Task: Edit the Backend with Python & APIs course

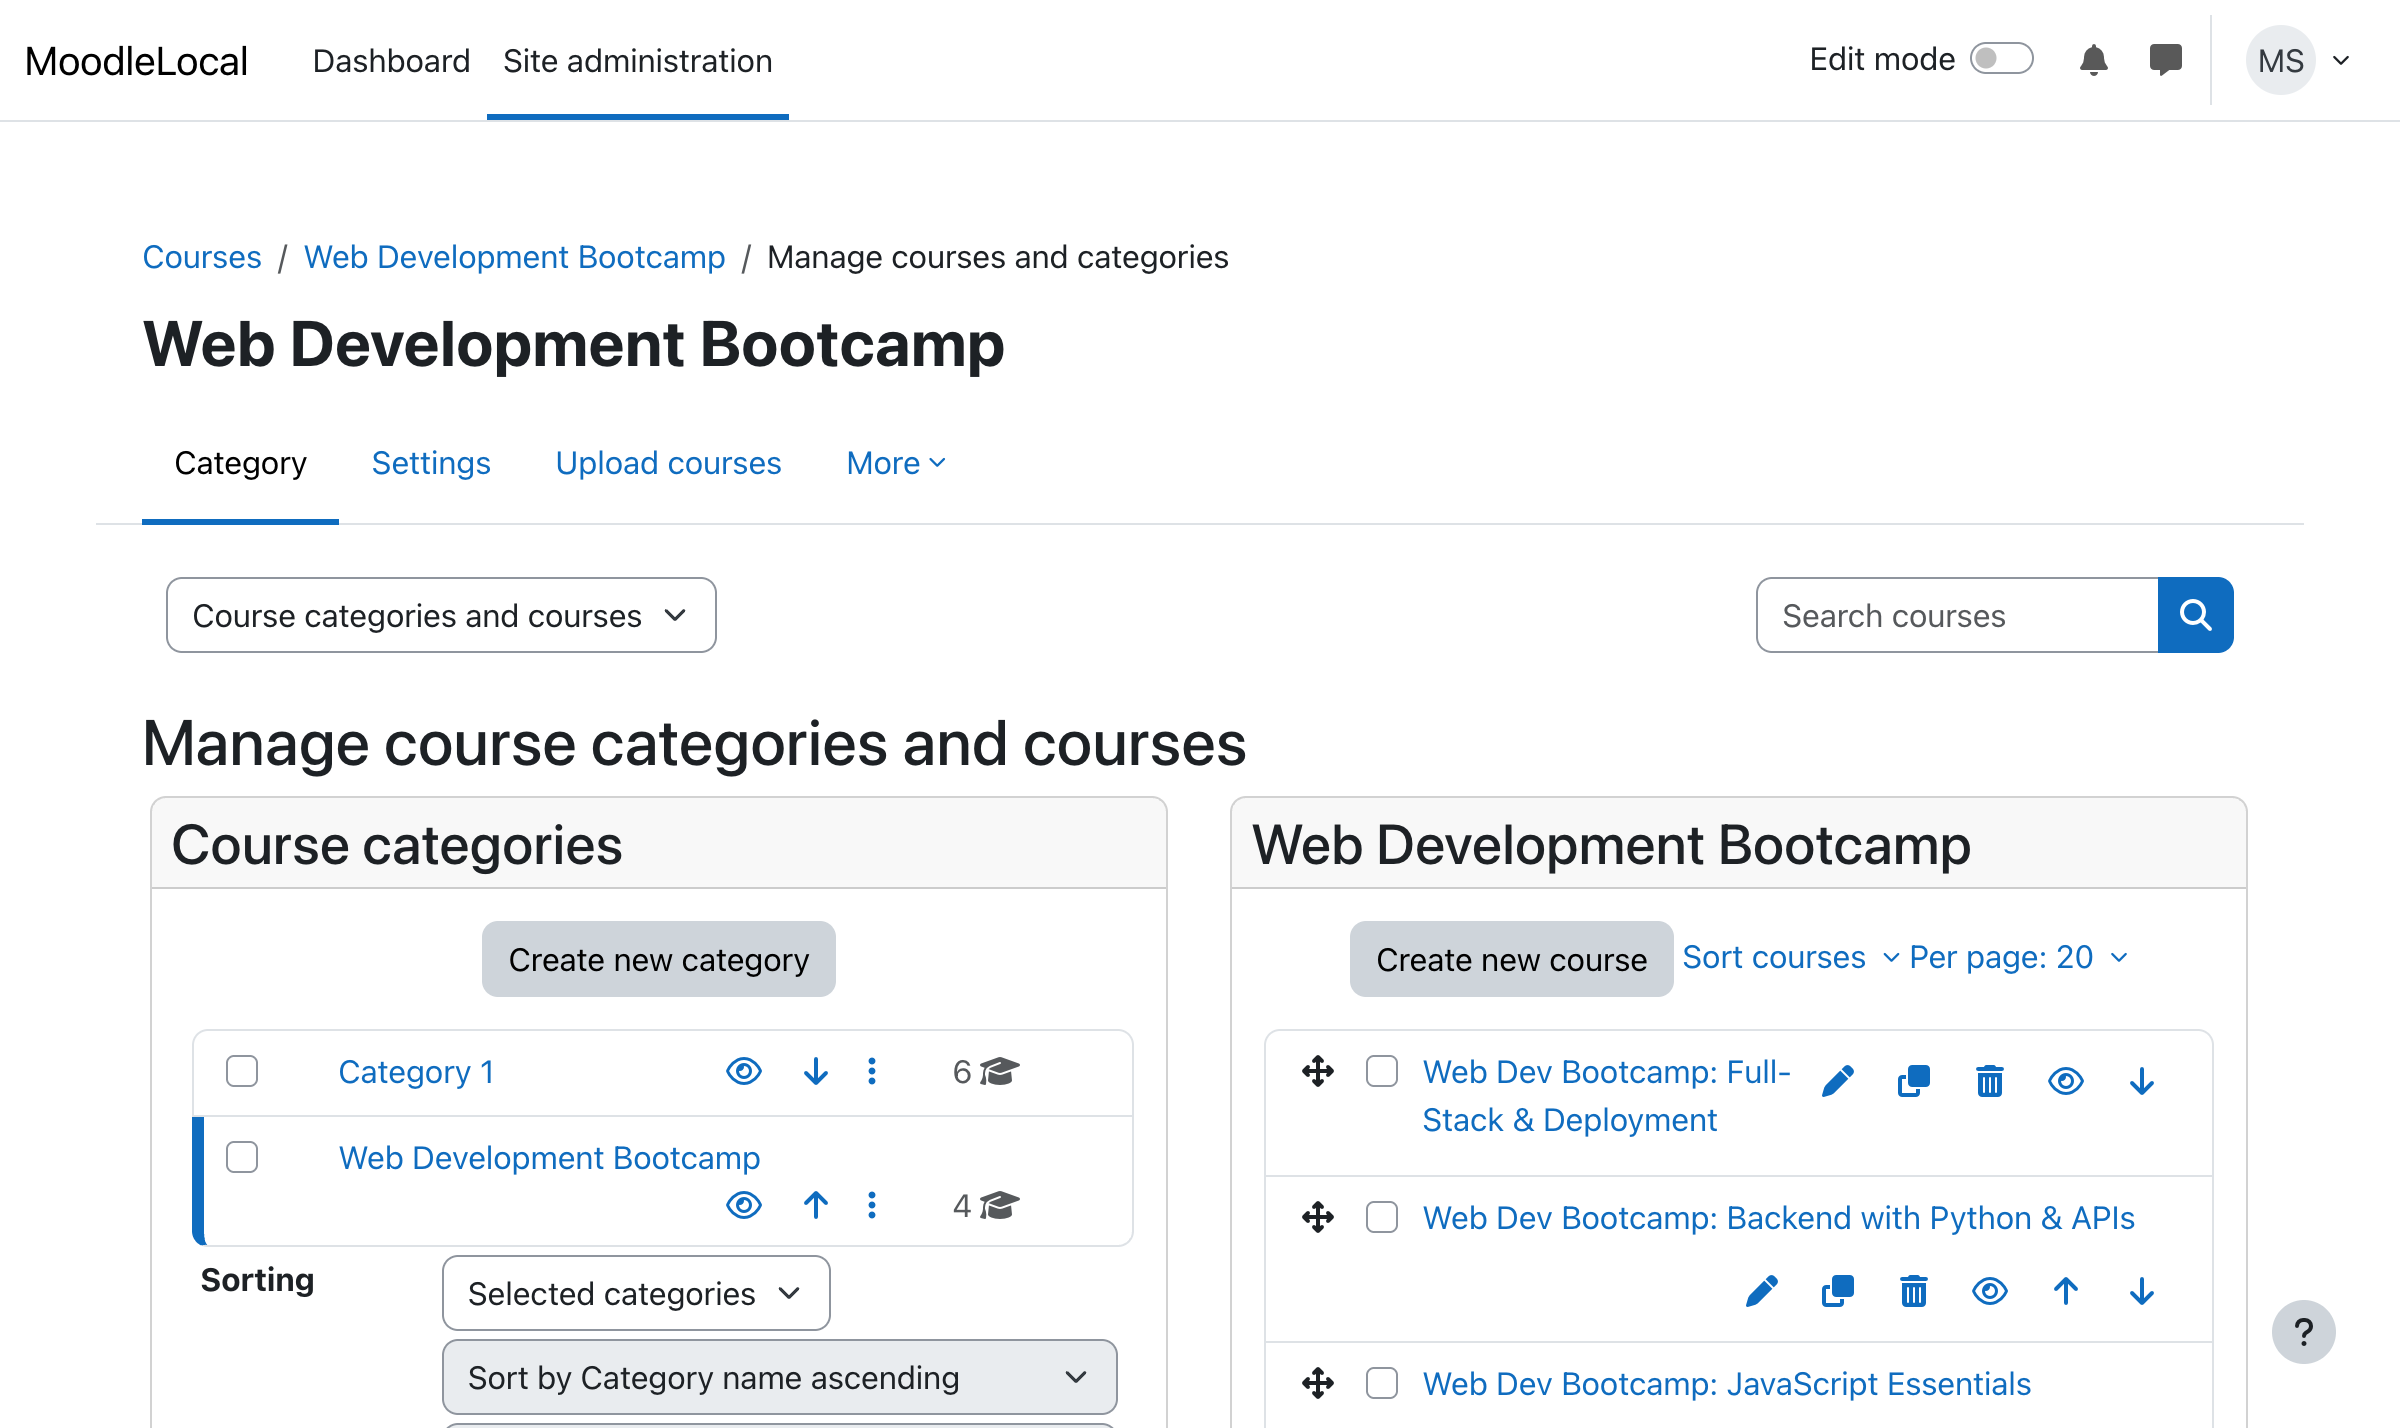Action: pyautogui.click(x=1762, y=1291)
